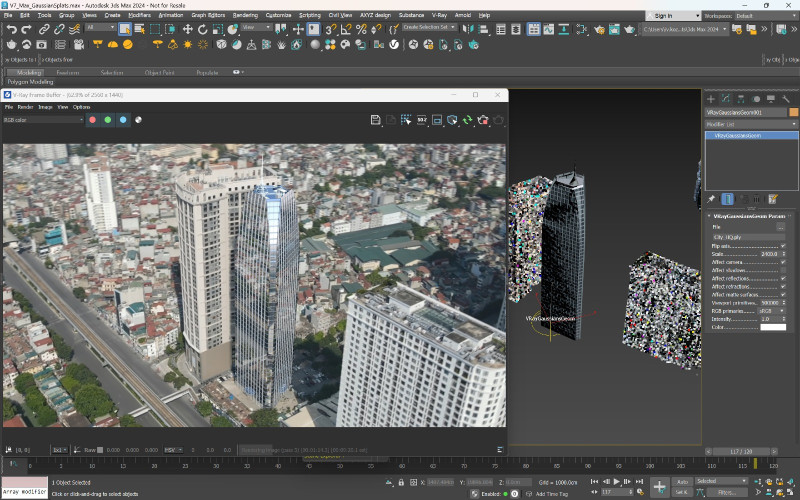Choose the Select and Move tool
The width and height of the screenshot is (800, 500).
coord(187,29)
